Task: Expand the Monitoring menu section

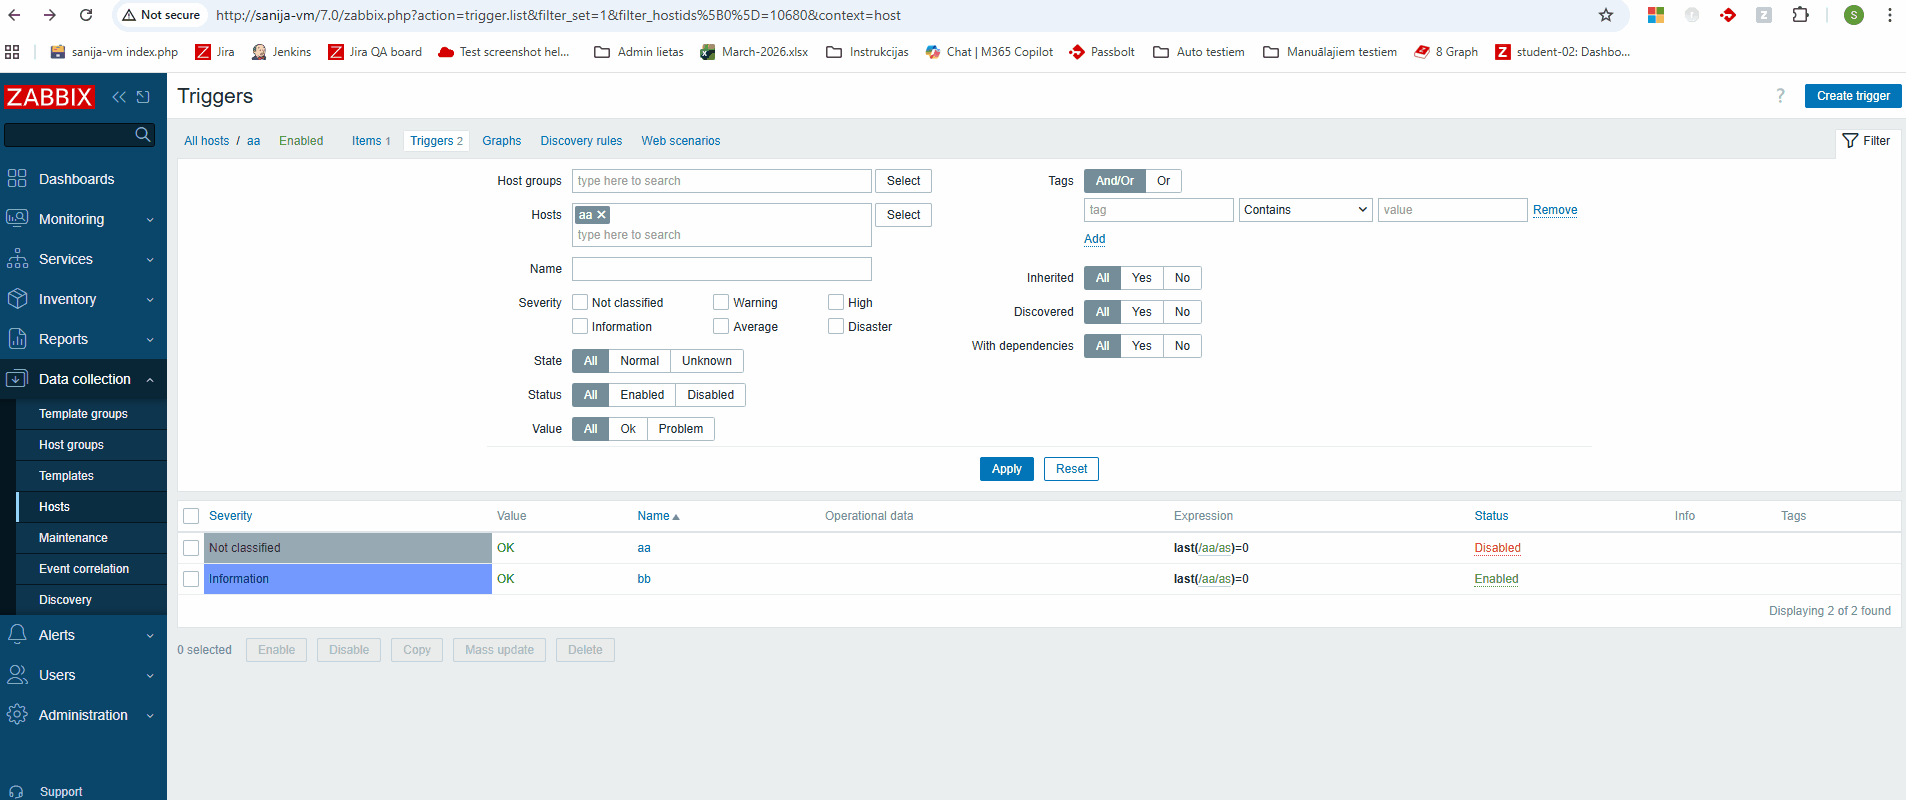Action: tap(83, 219)
